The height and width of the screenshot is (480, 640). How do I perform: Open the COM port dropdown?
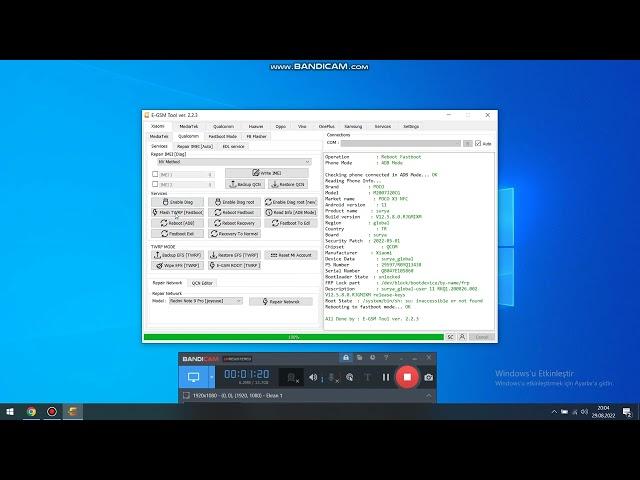point(401,144)
